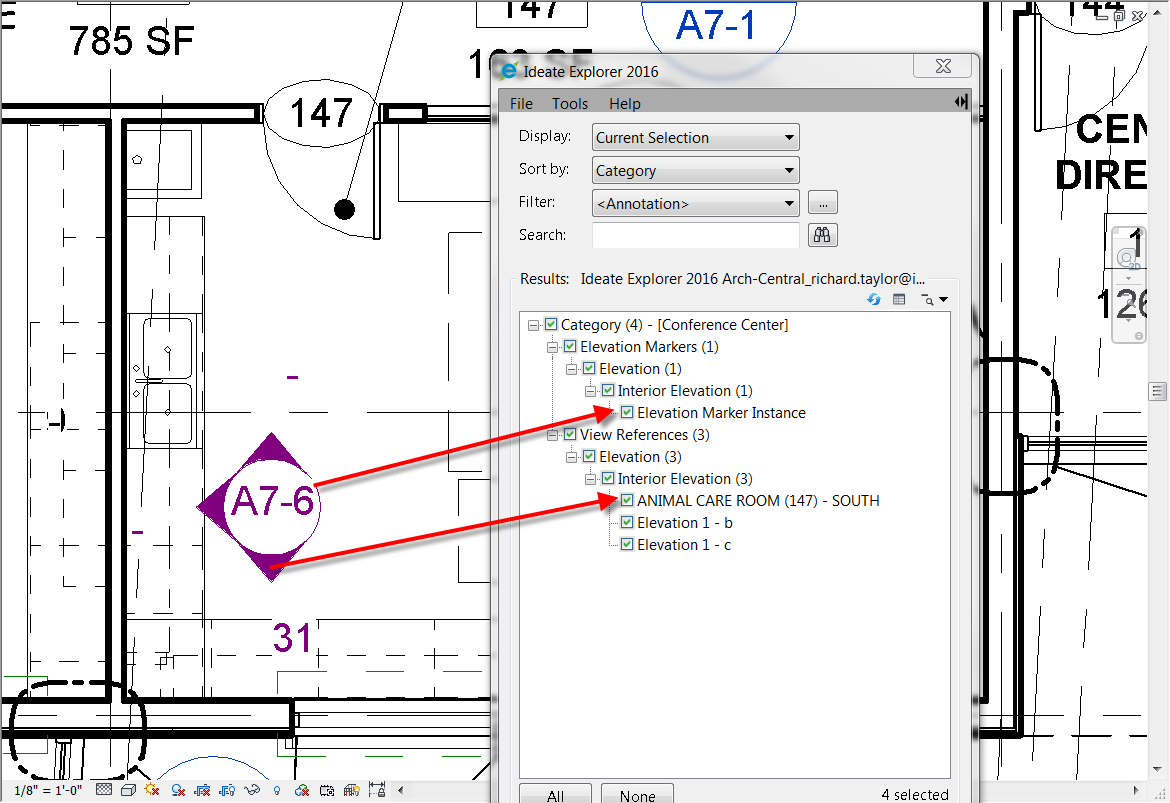Uncheck ANIMAL CARE ROOM (147) - SOUTH checkbox
1170x803 pixels.
(x=627, y=501)
